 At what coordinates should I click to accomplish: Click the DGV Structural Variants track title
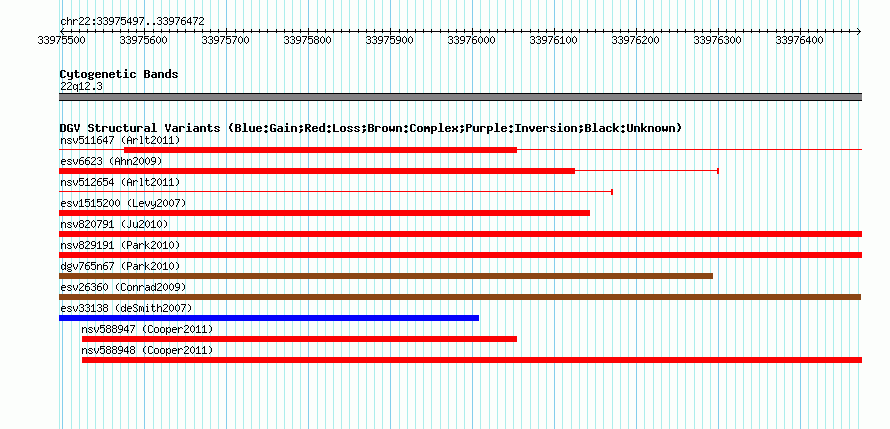(x=371, y=128)
